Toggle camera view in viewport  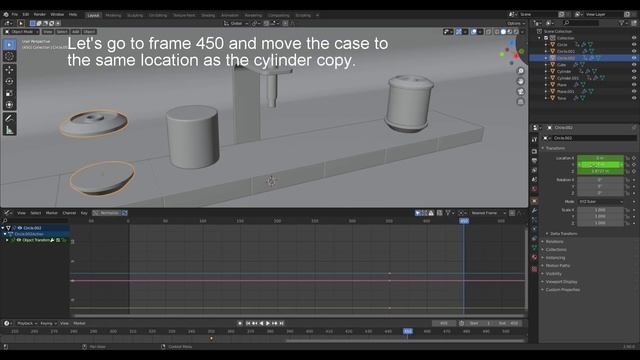point(520,91)
